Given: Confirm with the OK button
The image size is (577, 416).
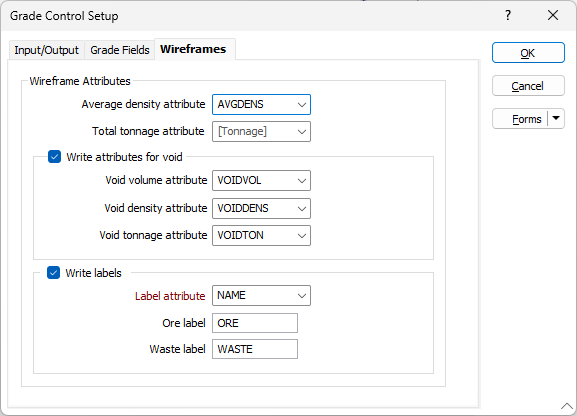Looking at the screenshot, I should pyautogui.click(x=528, y=53).
